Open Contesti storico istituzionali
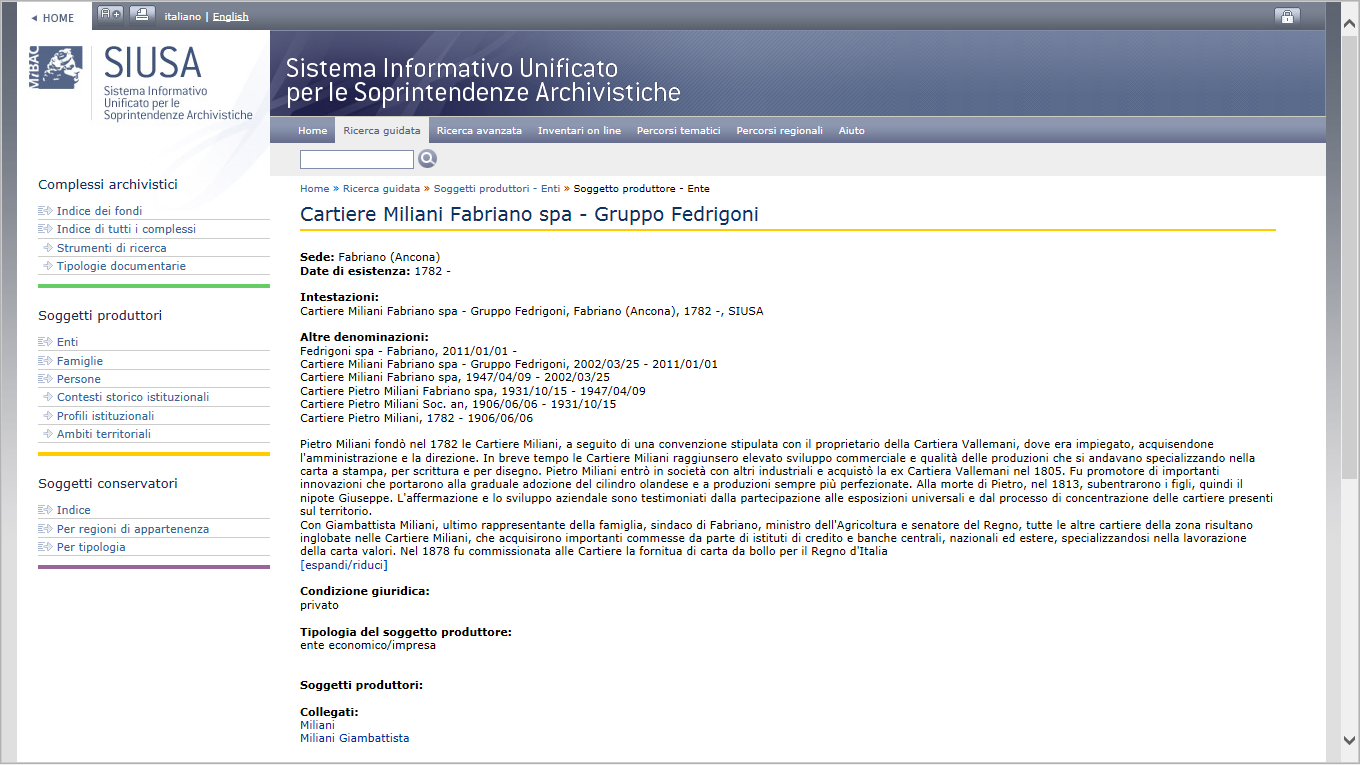The image size is (1360, 765). [133, 397]
